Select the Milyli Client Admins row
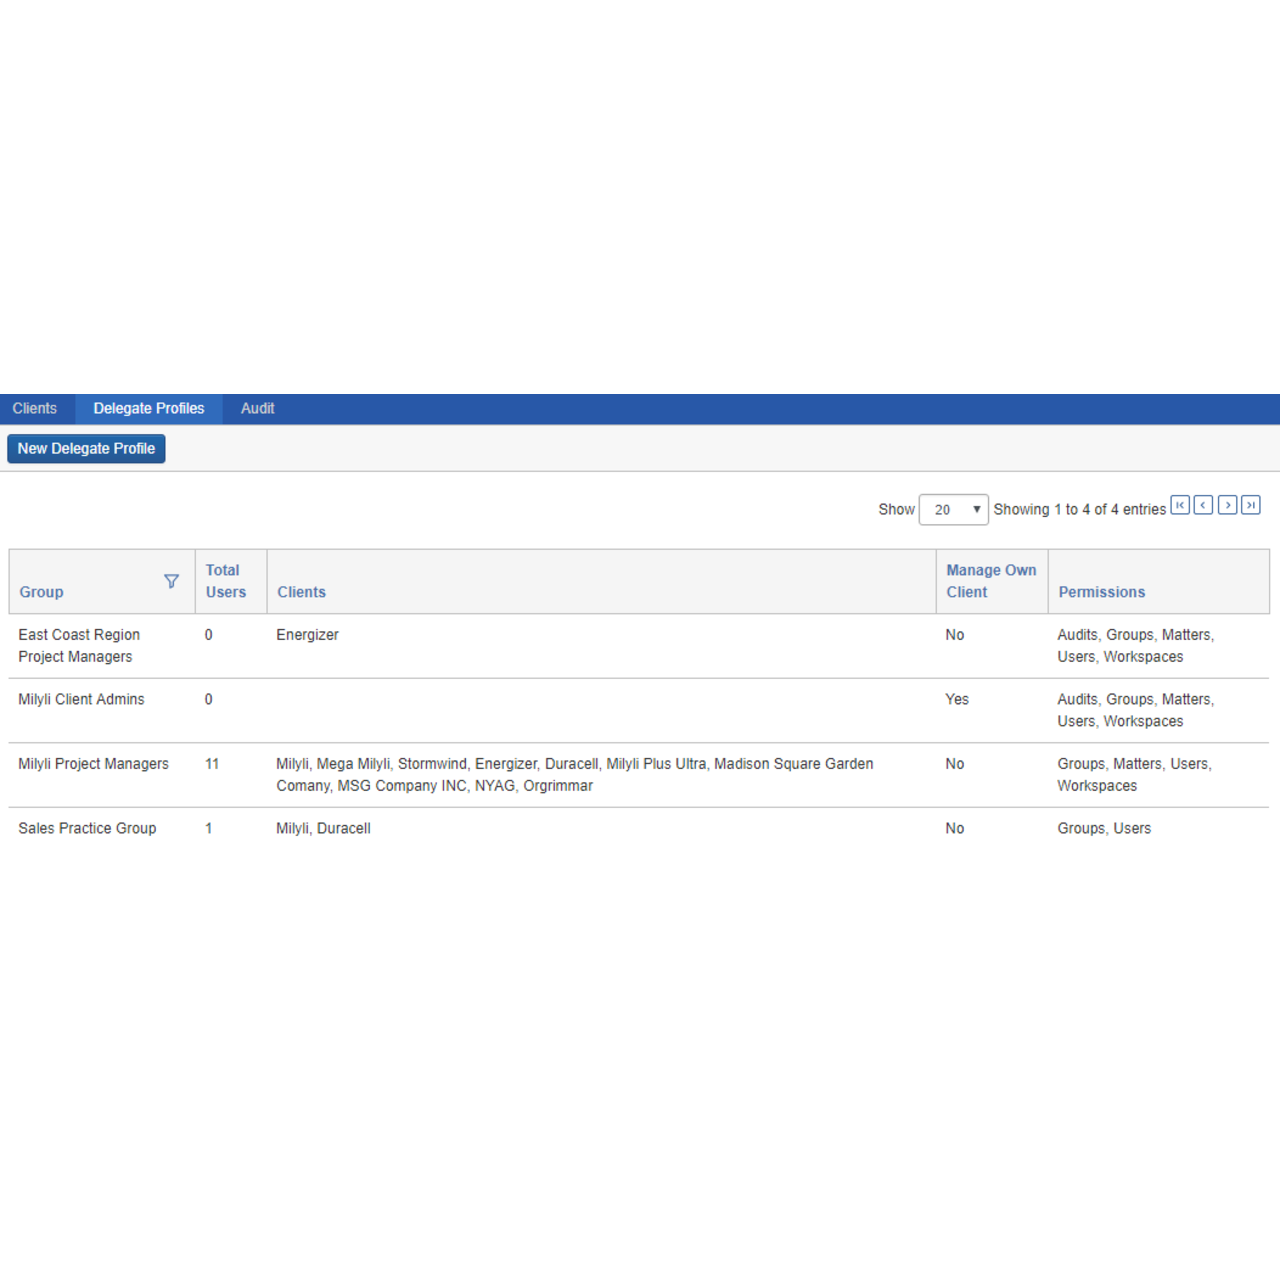This screenshot has width=1280, height=1280. [x=81, y=699]
